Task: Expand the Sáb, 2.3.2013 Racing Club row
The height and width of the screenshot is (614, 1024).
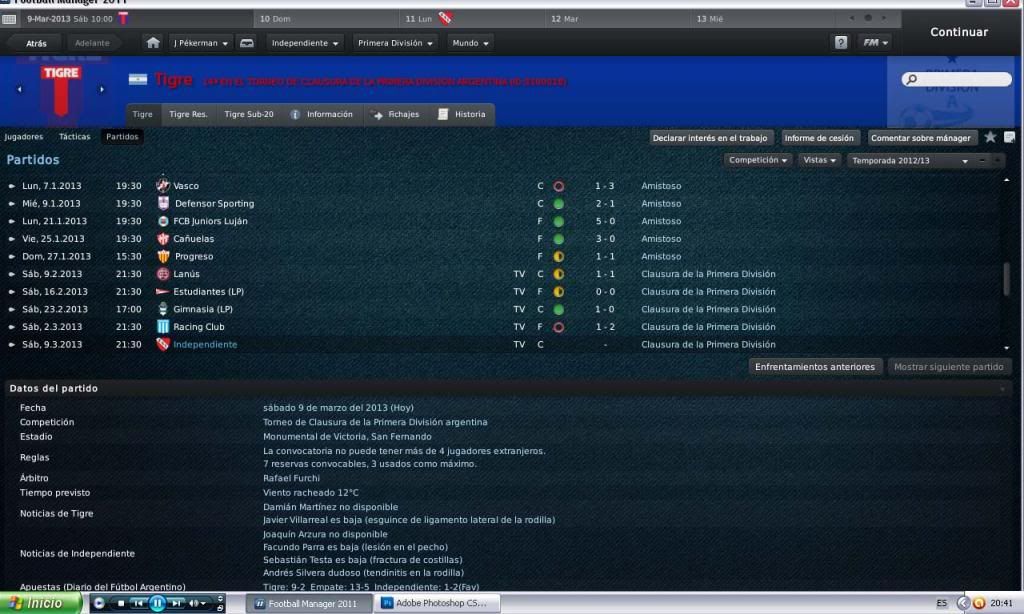Action: 11,327
